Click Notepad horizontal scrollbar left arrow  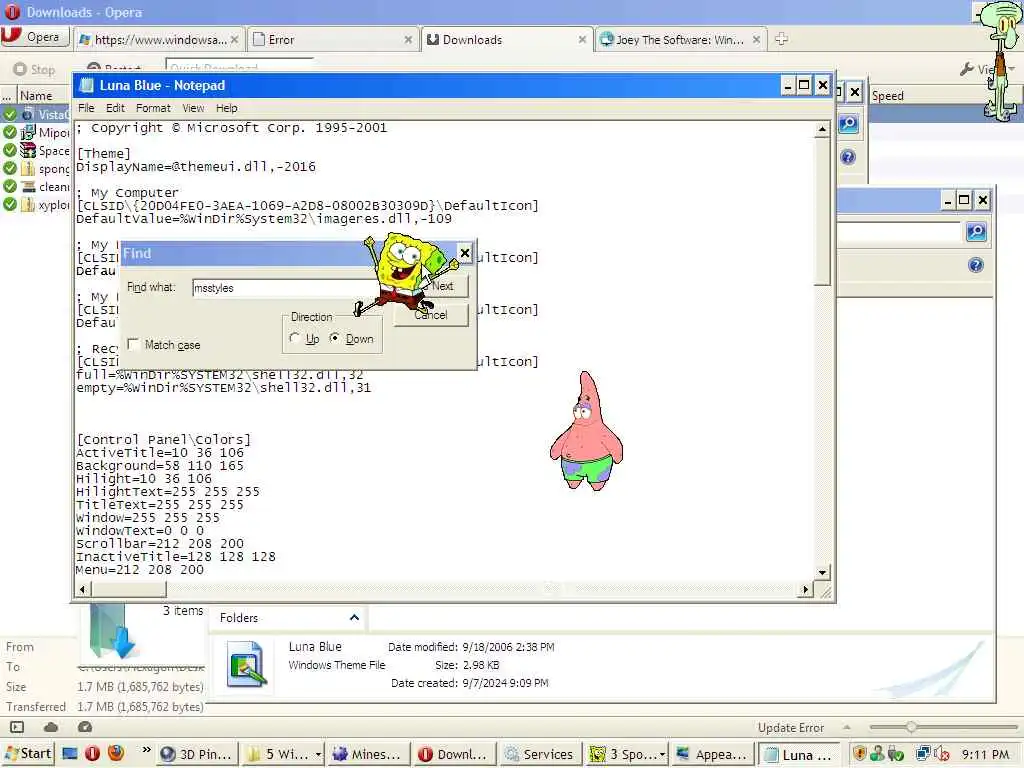point(82,590)
